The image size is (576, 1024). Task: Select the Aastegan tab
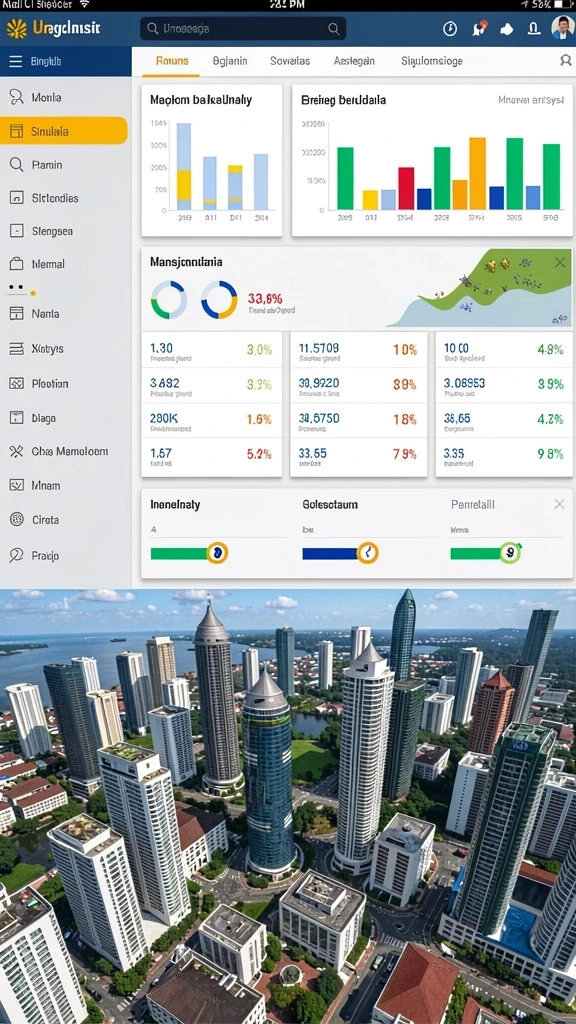click(x=354, y=61)
